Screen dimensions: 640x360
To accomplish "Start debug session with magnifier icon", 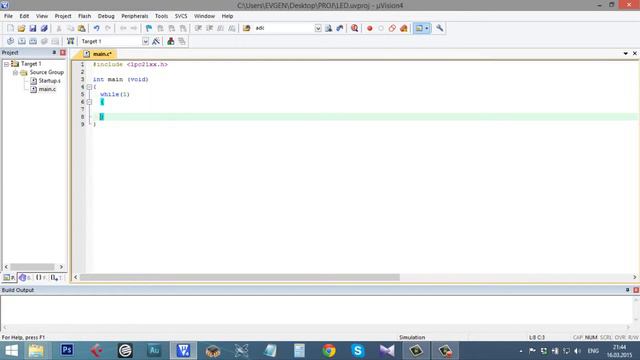I will point(354,28).
